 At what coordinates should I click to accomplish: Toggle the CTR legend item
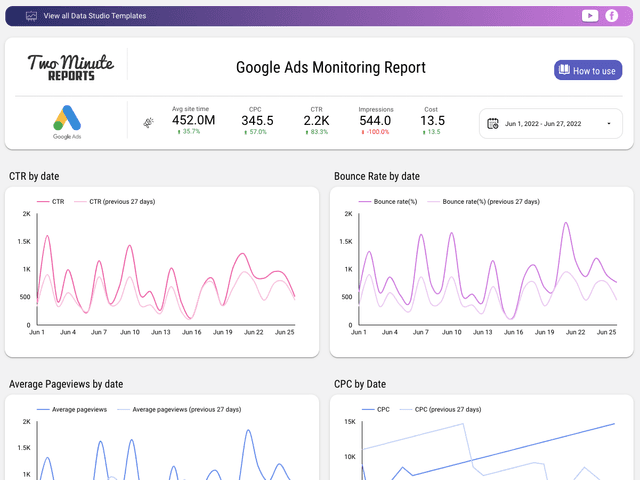(51, 202)
